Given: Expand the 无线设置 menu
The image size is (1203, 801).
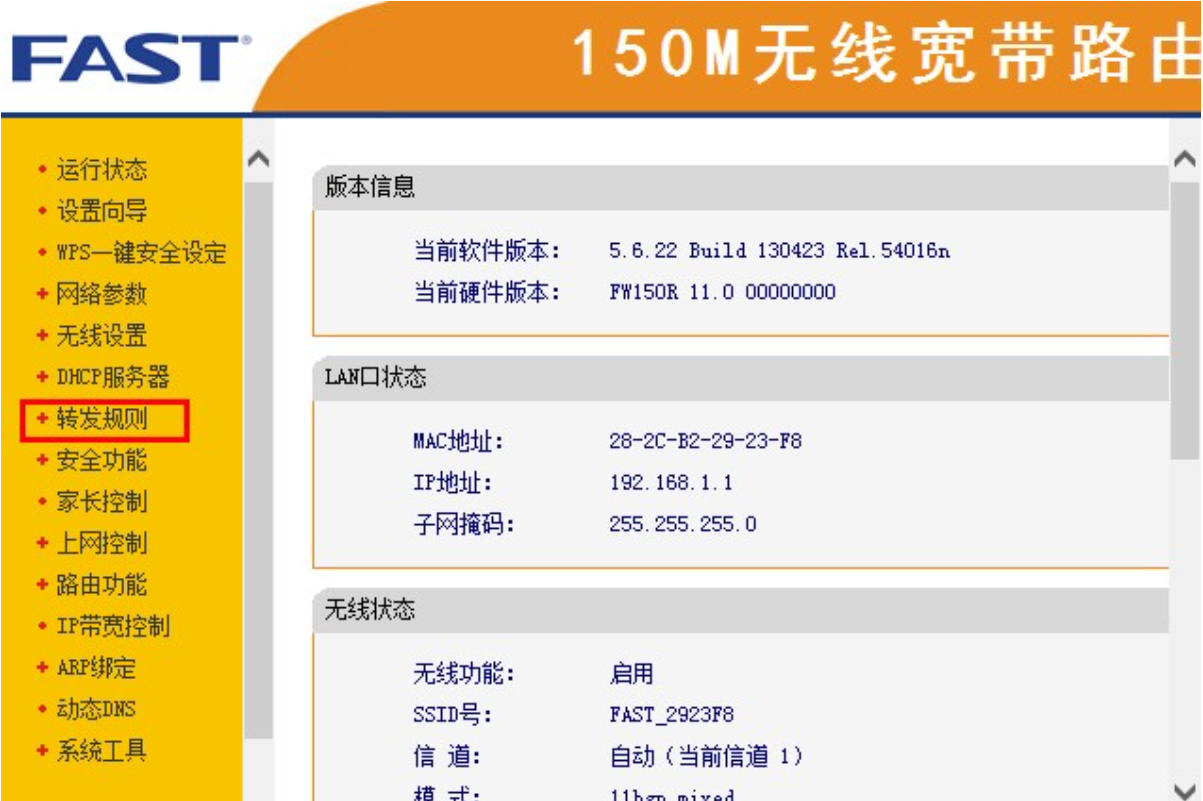Looking at the screenshot, I should click(x=101, y=336).
